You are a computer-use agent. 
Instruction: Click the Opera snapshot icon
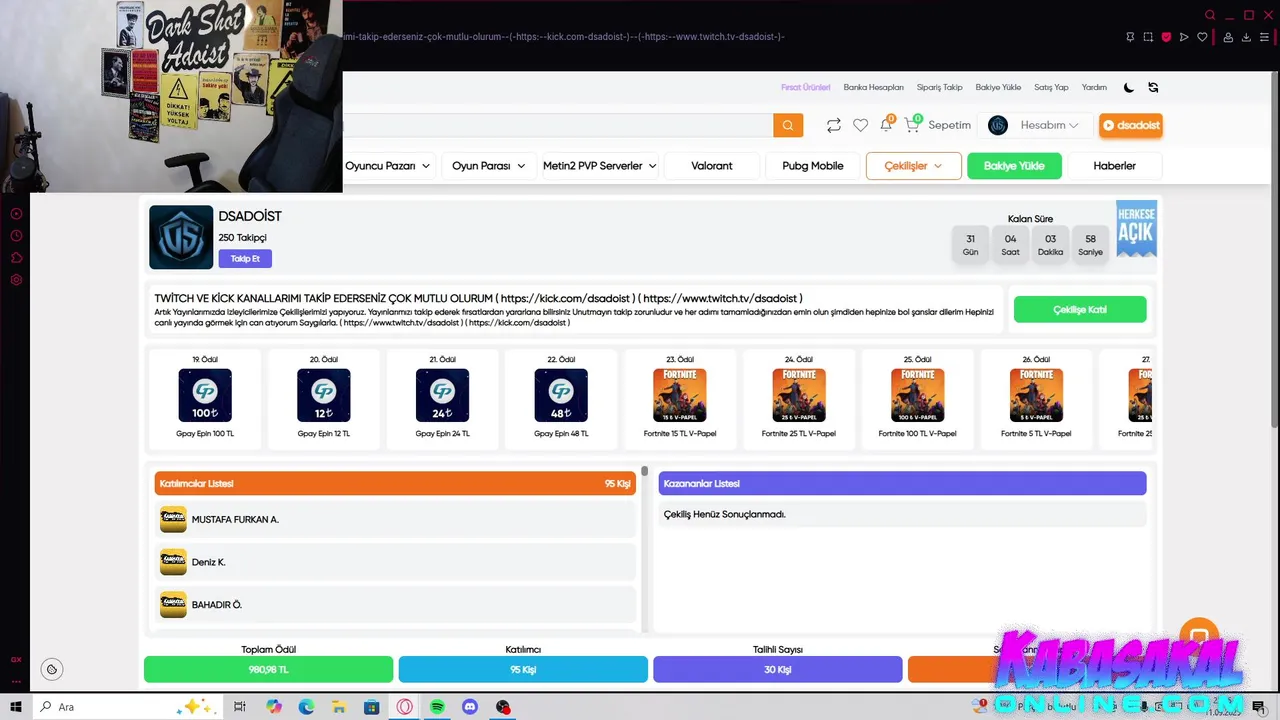coord(1148,37)
